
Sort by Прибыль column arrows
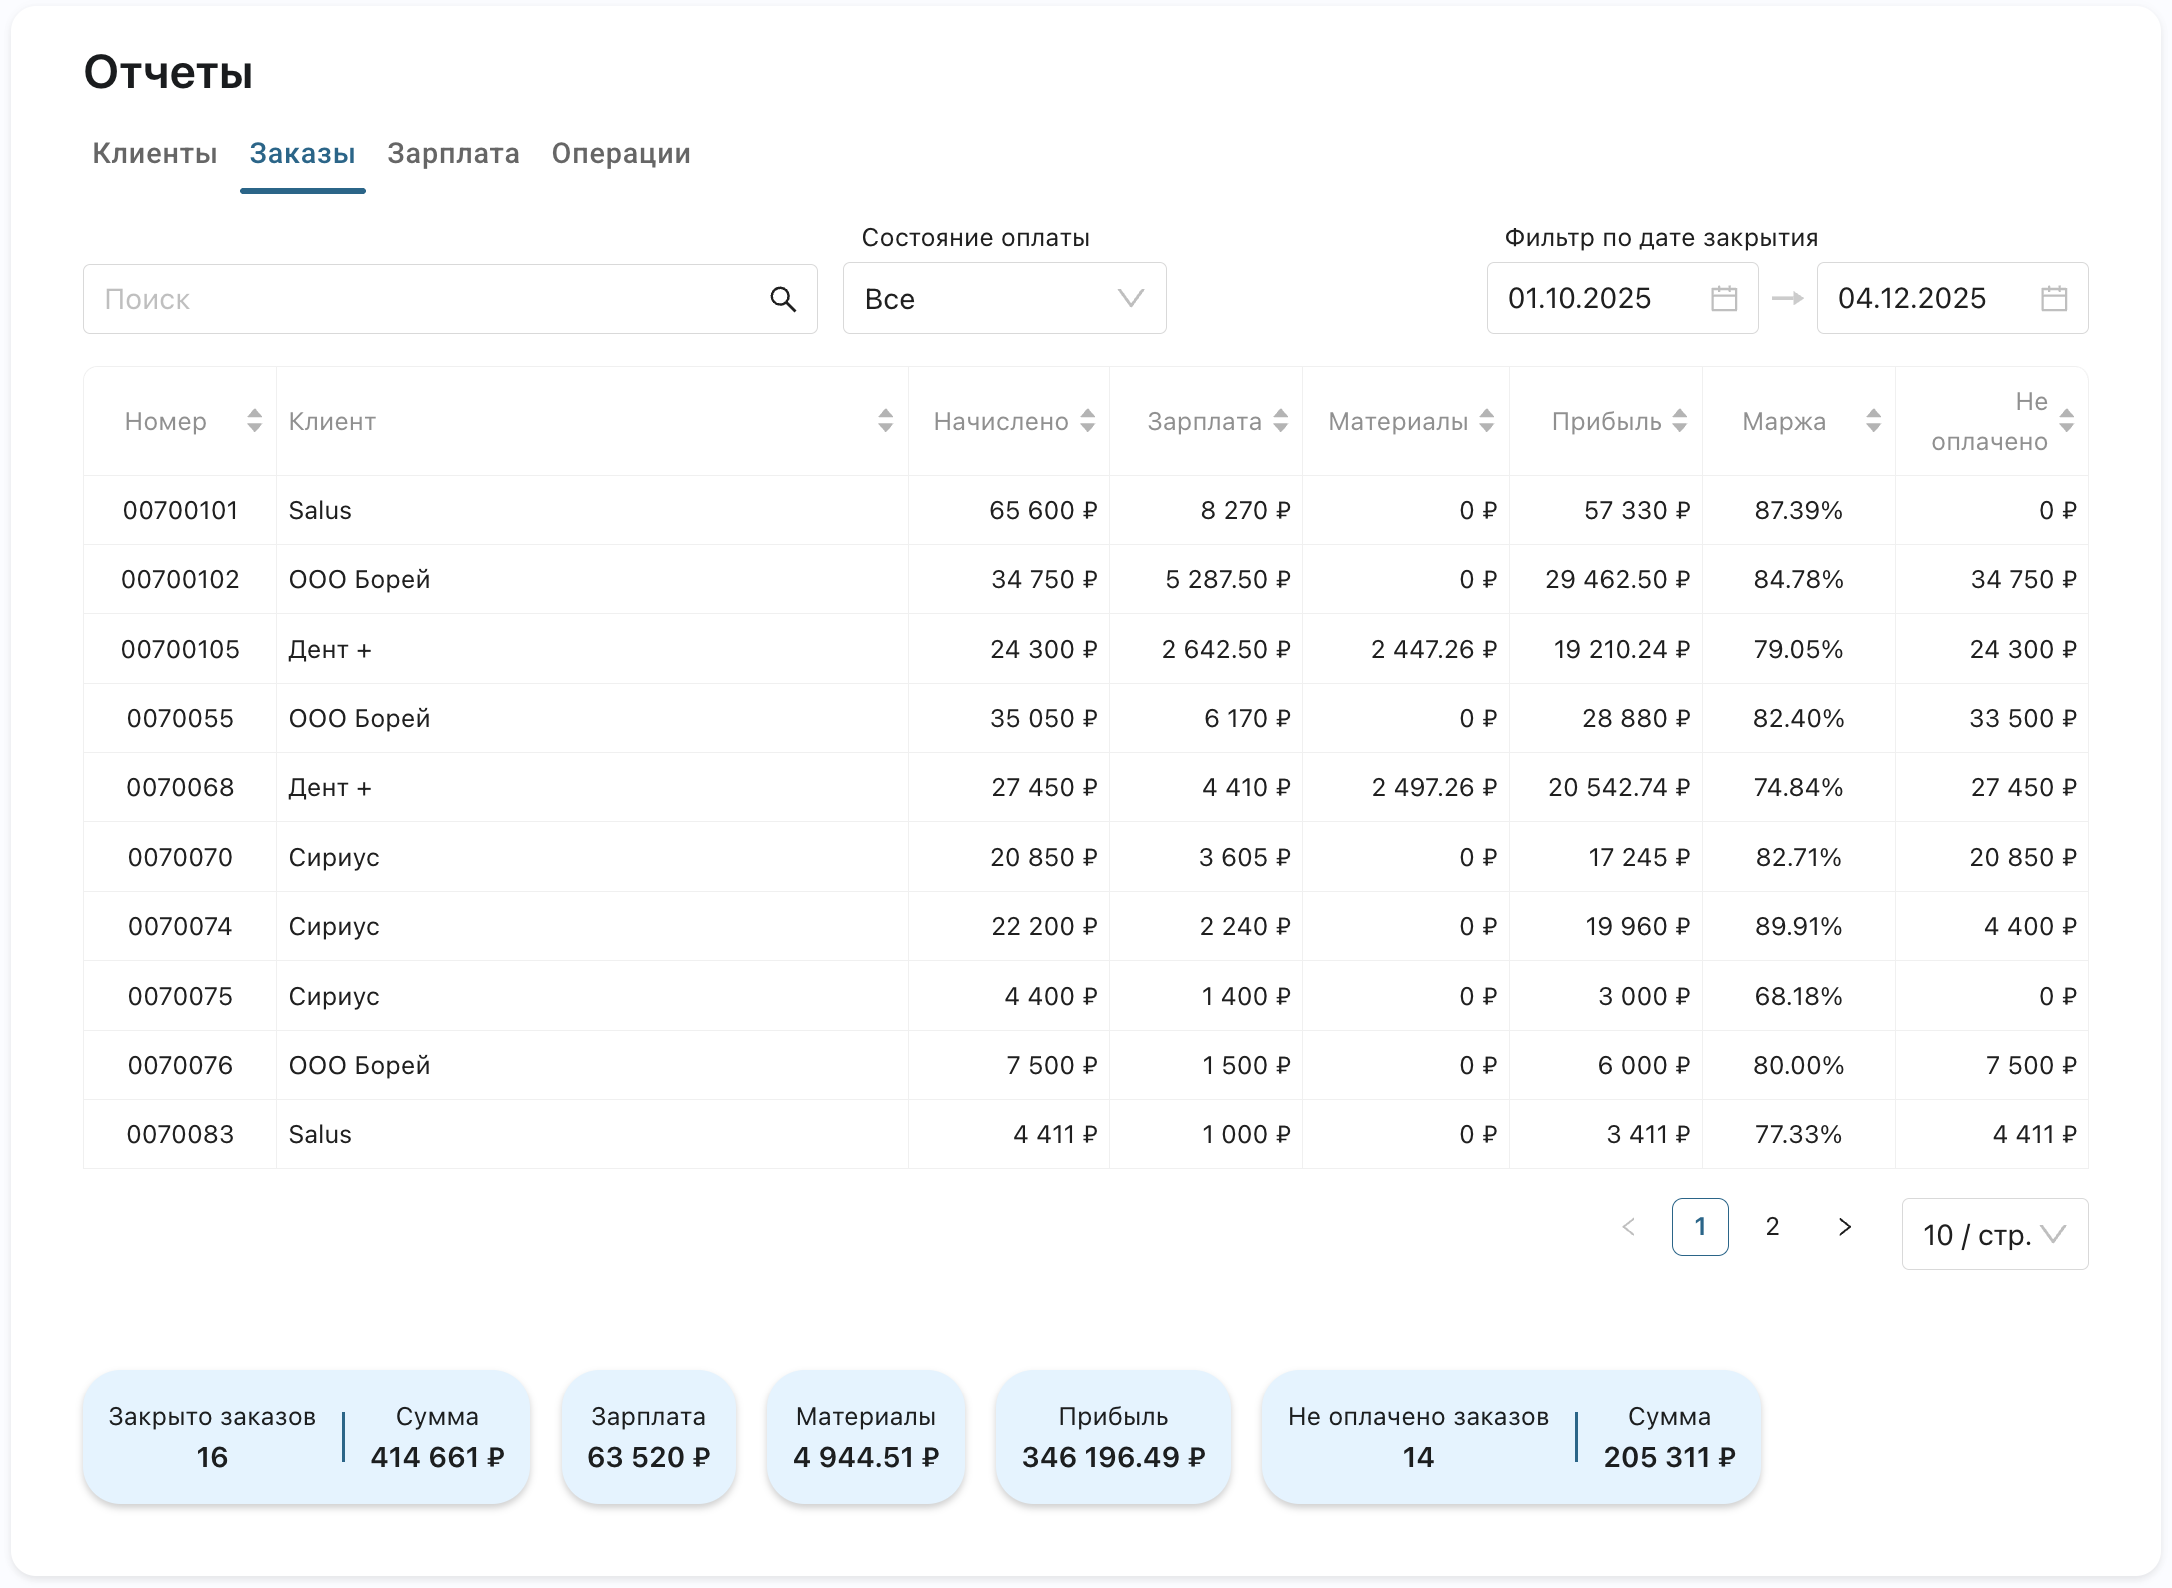click(x=1680, y=421)
